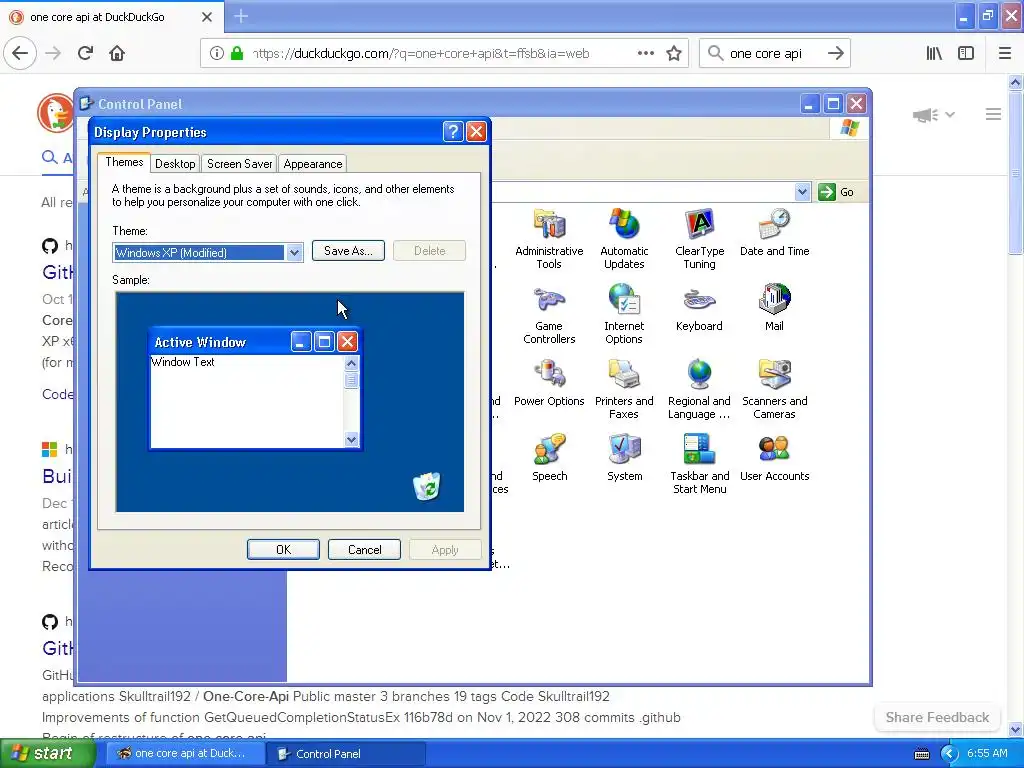The image size is (1024, 768).
Task: Switch to the Screen Saver tab
Action: pos(239,164)
